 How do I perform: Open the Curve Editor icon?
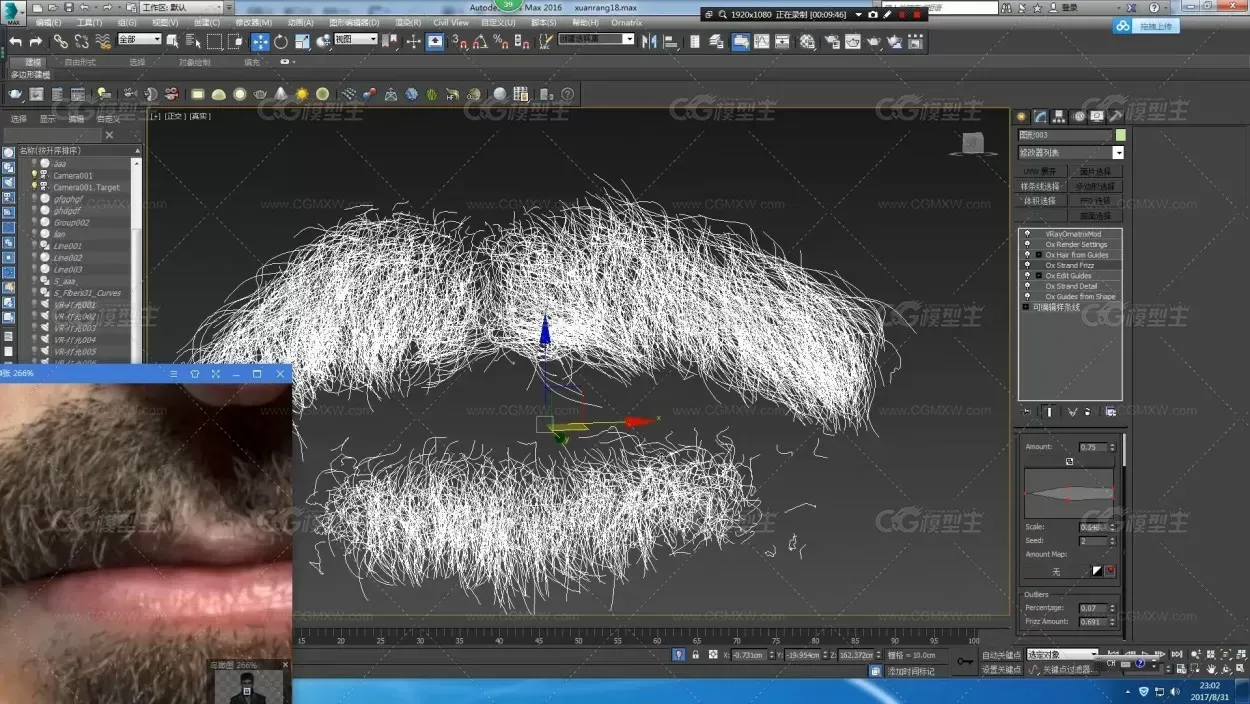(762, 41)
